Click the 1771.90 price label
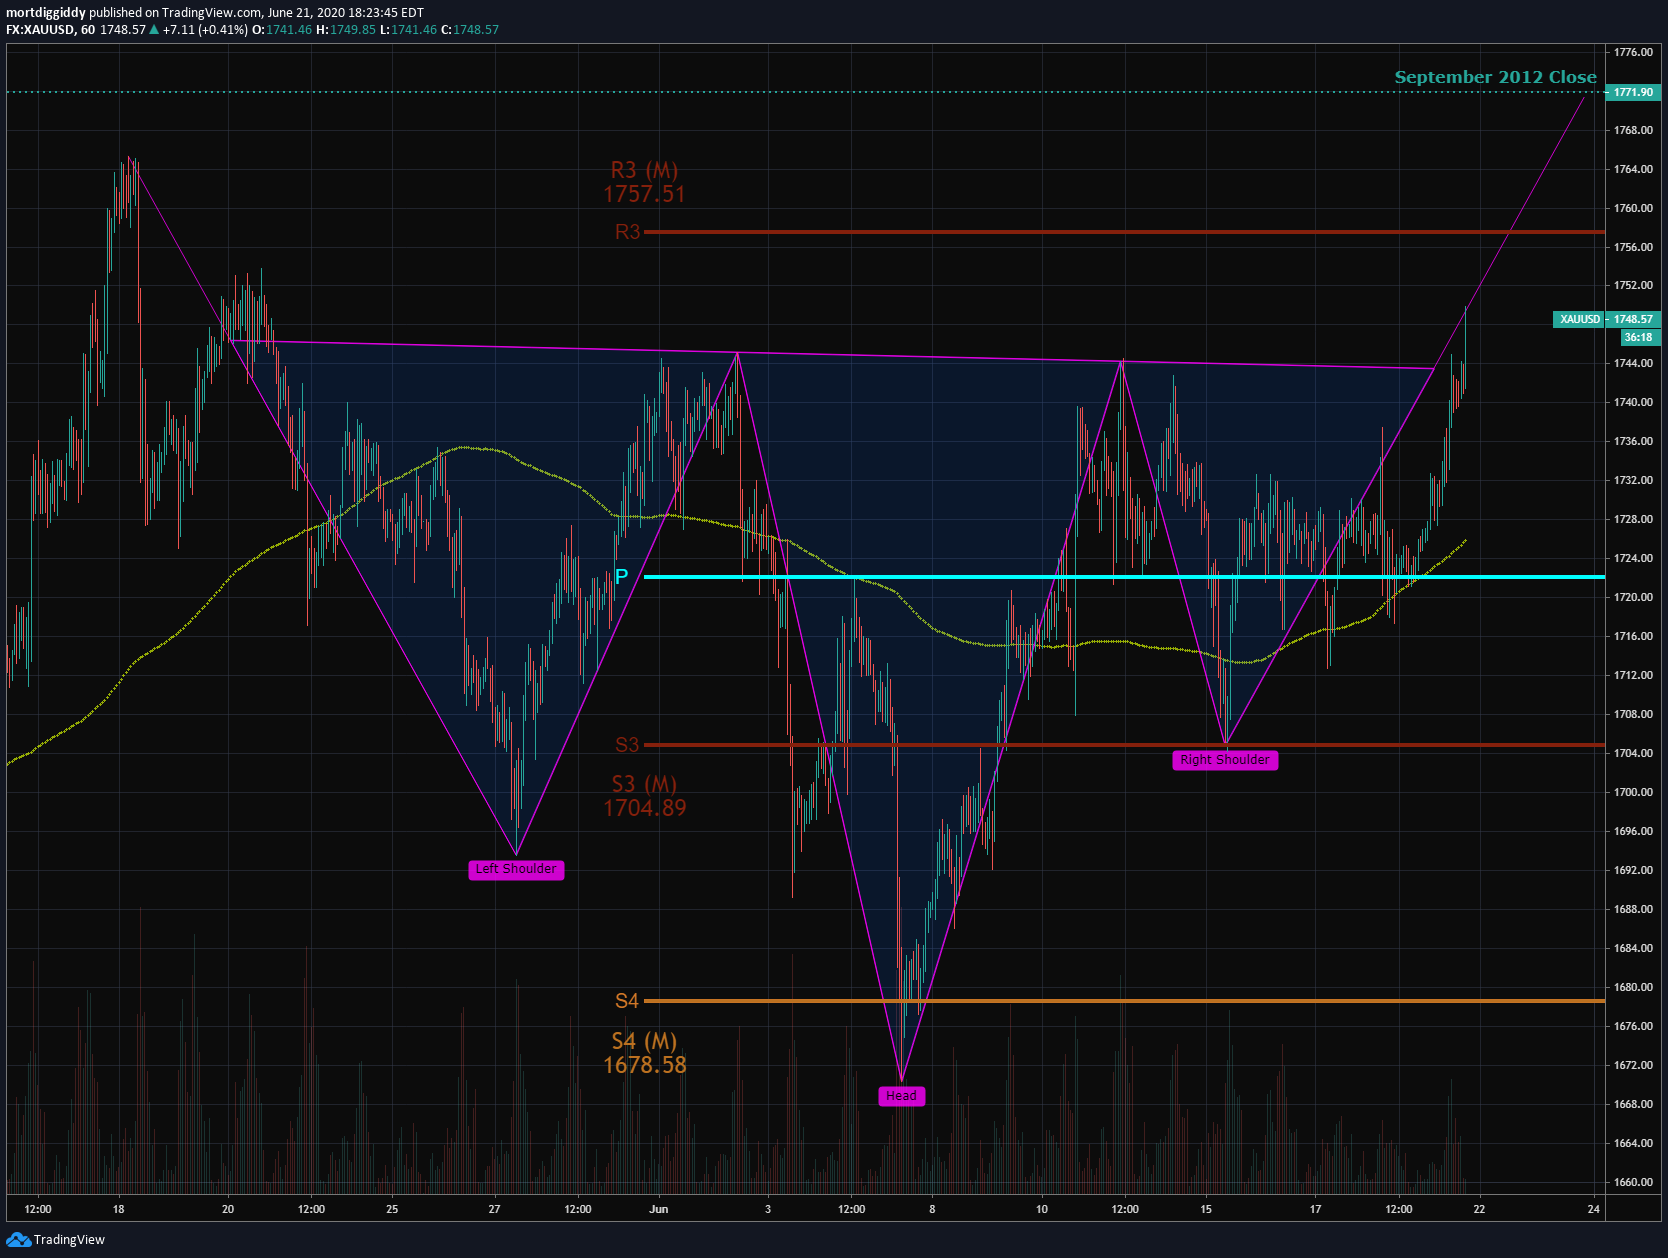 click(1633, 92)
